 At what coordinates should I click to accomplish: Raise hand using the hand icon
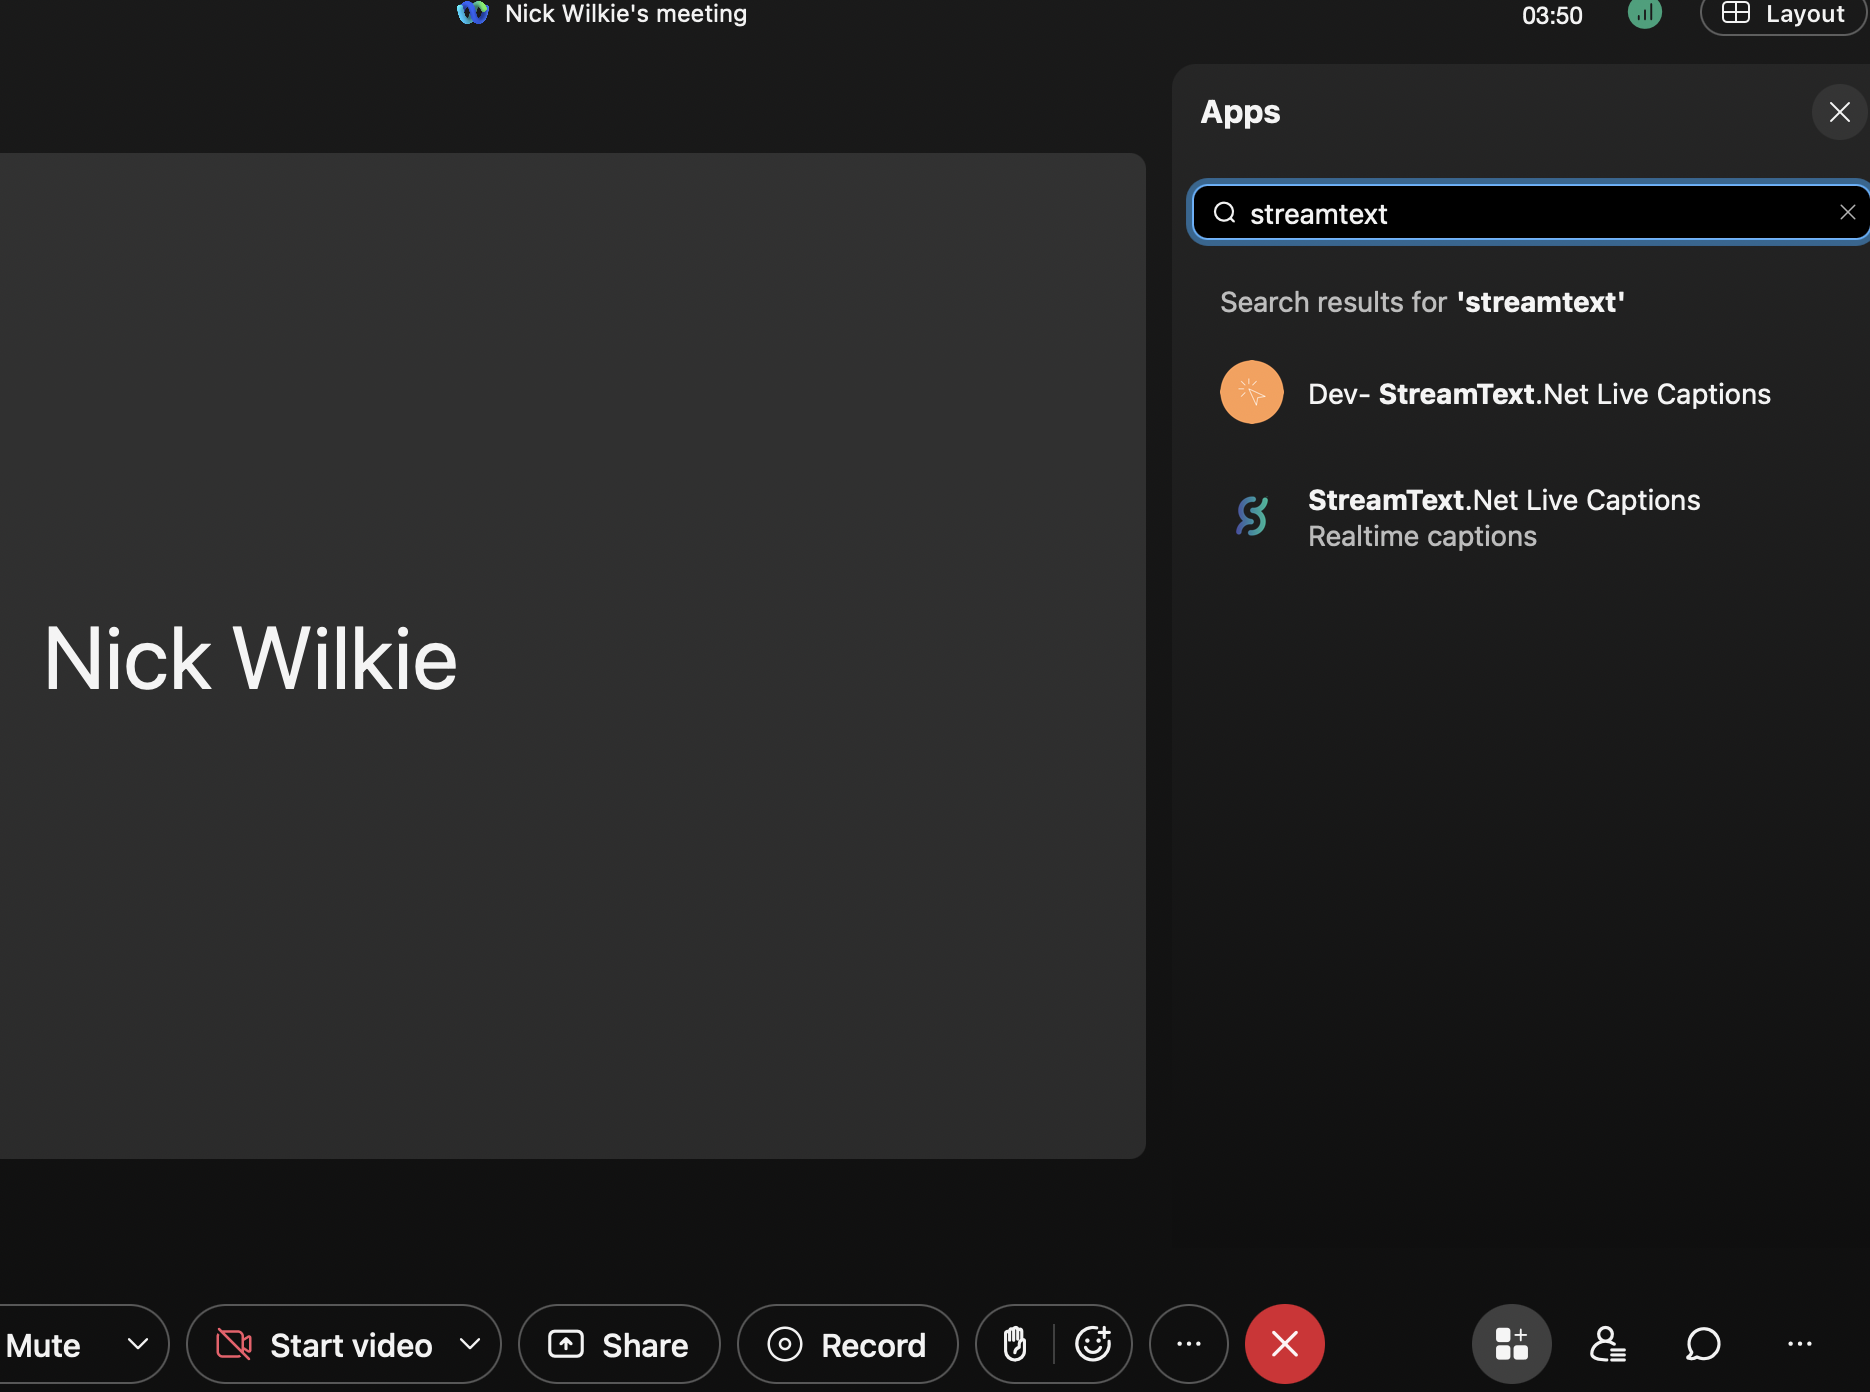tap(1015, 1344)
